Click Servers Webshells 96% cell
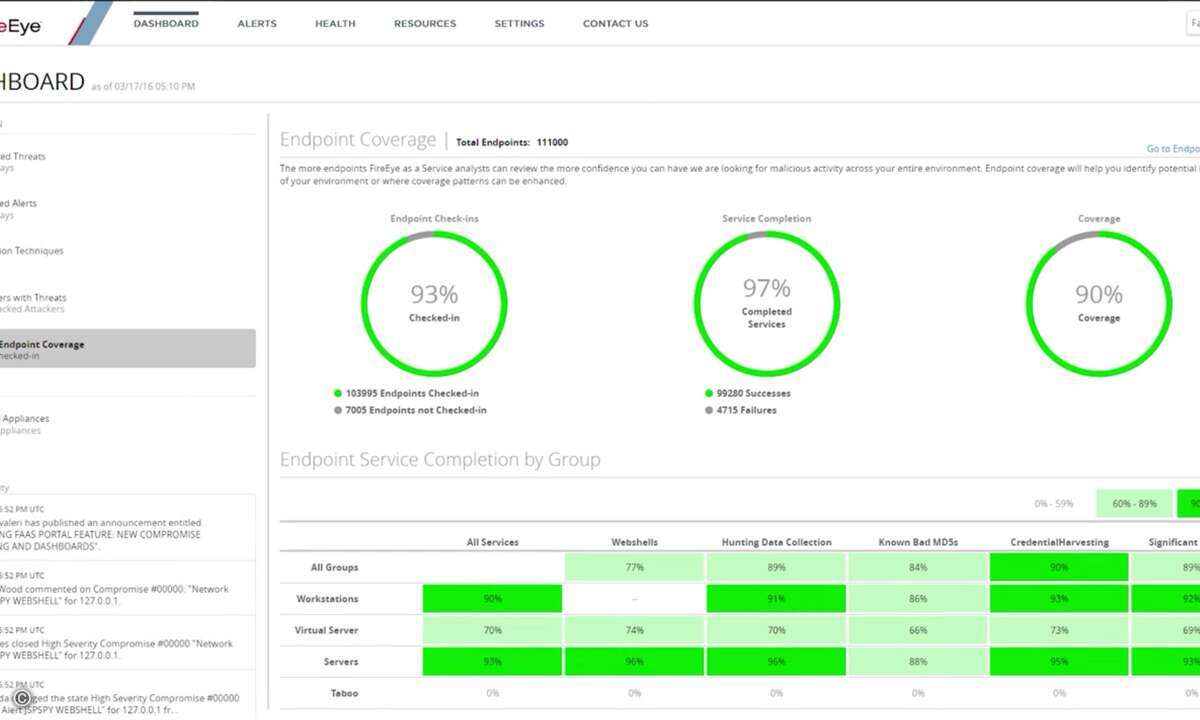 pos(635,662)
